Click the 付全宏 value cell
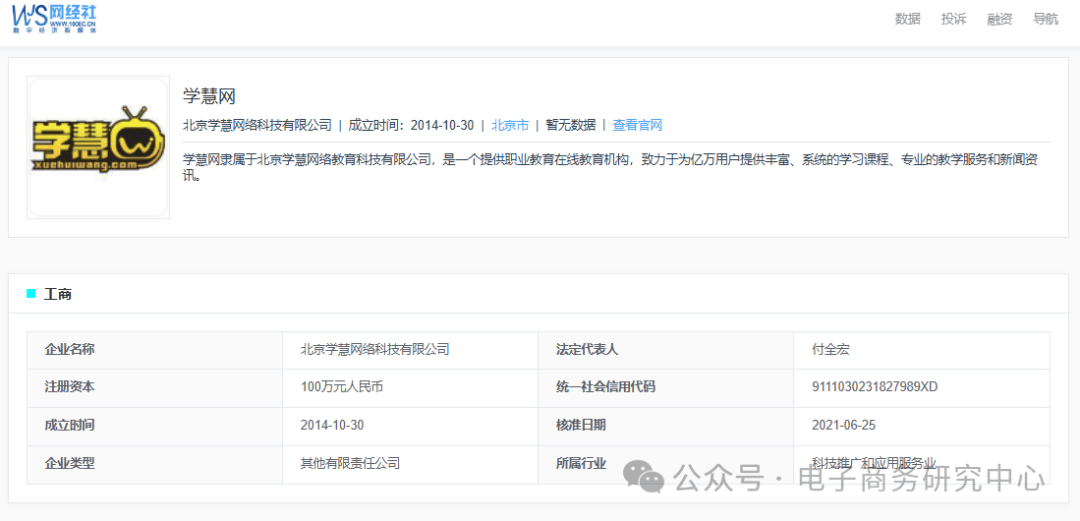The width and height of the screenshot is (1080, 521). pos(922,350)
